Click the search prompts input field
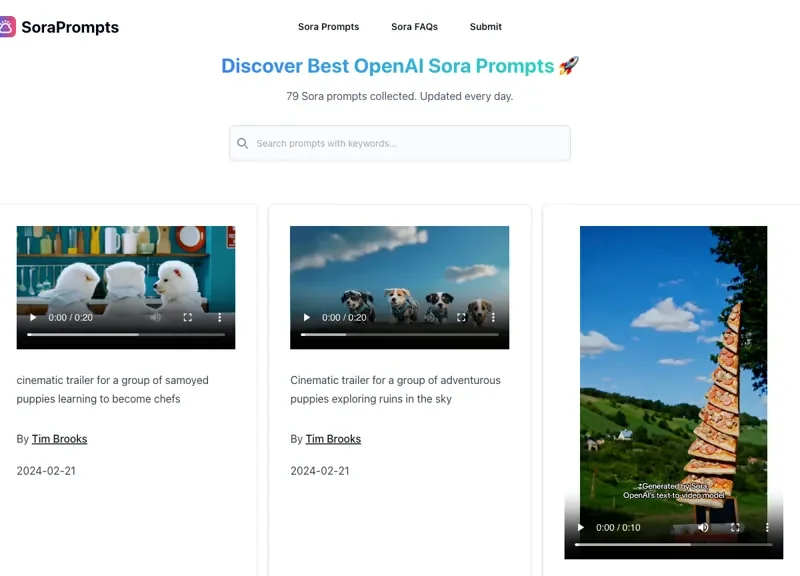 [399, 143]
